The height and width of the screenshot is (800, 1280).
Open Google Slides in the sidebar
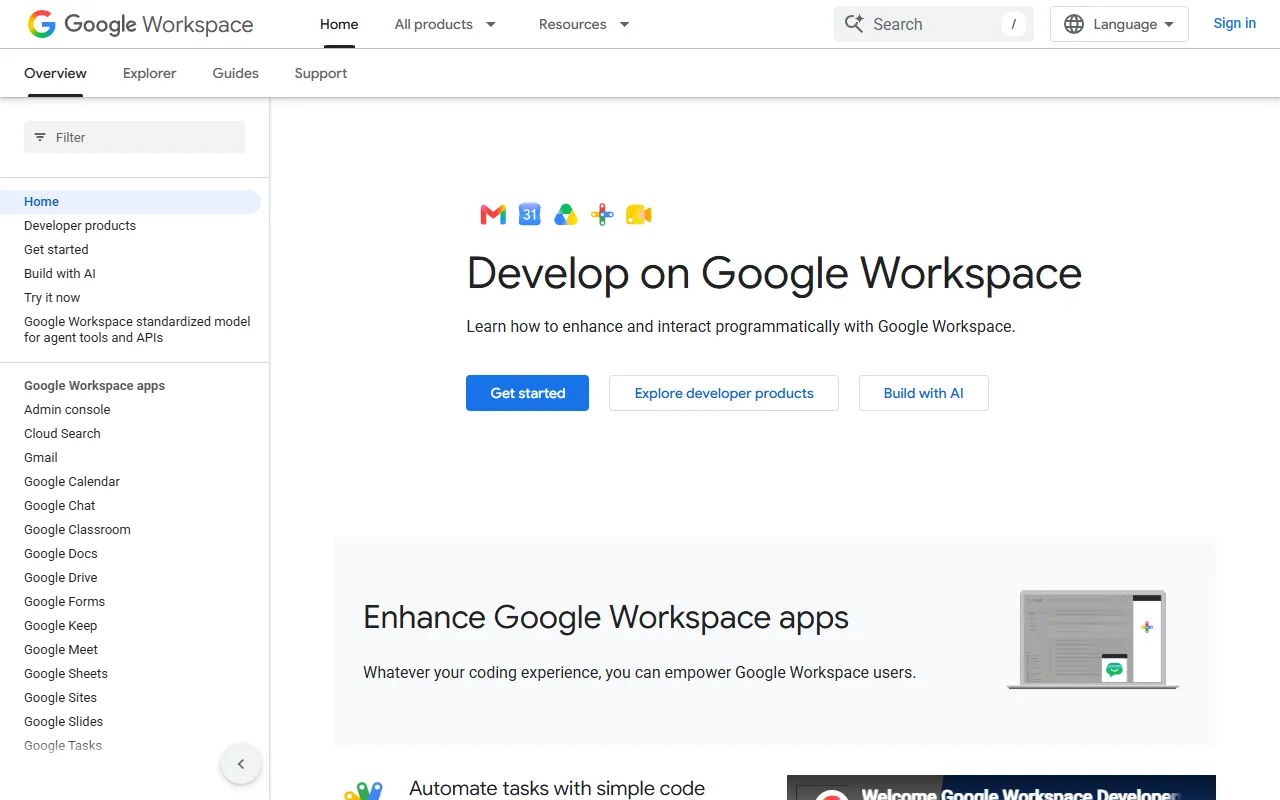point(64,722)
